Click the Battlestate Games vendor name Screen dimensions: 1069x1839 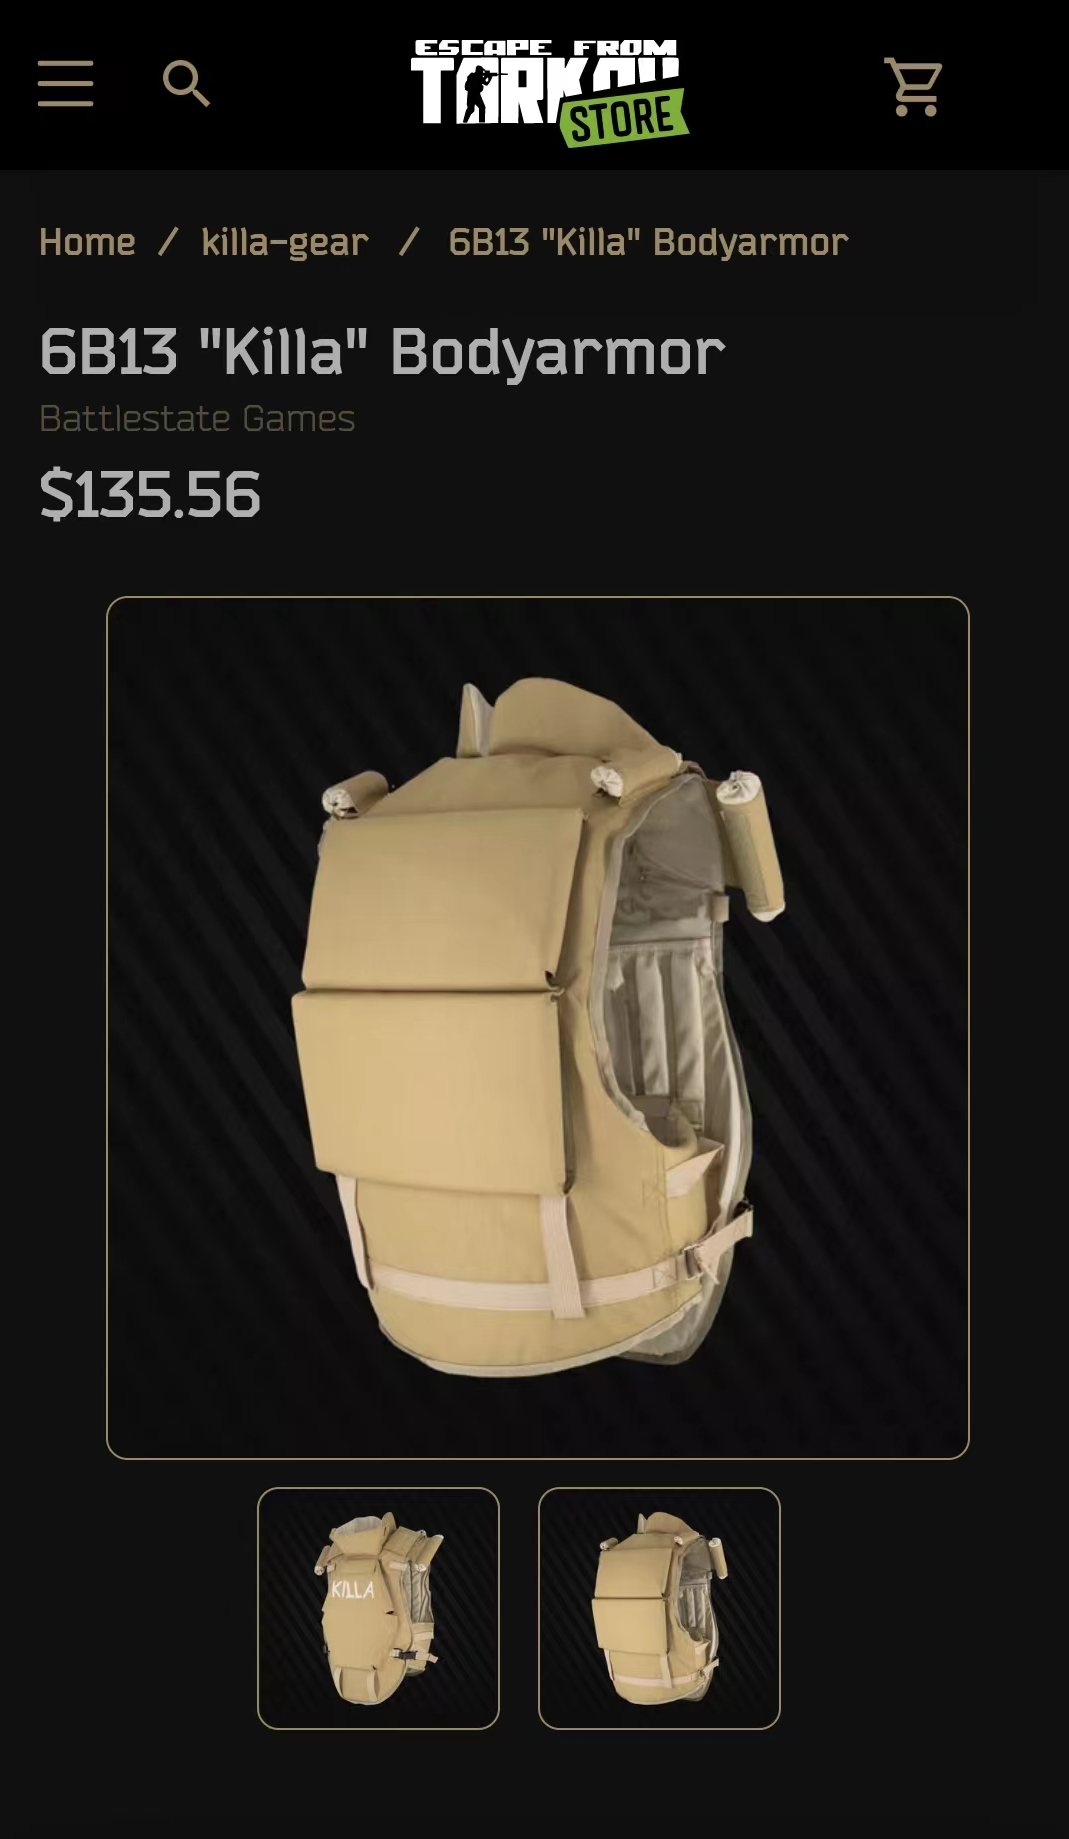coord(197,418)
